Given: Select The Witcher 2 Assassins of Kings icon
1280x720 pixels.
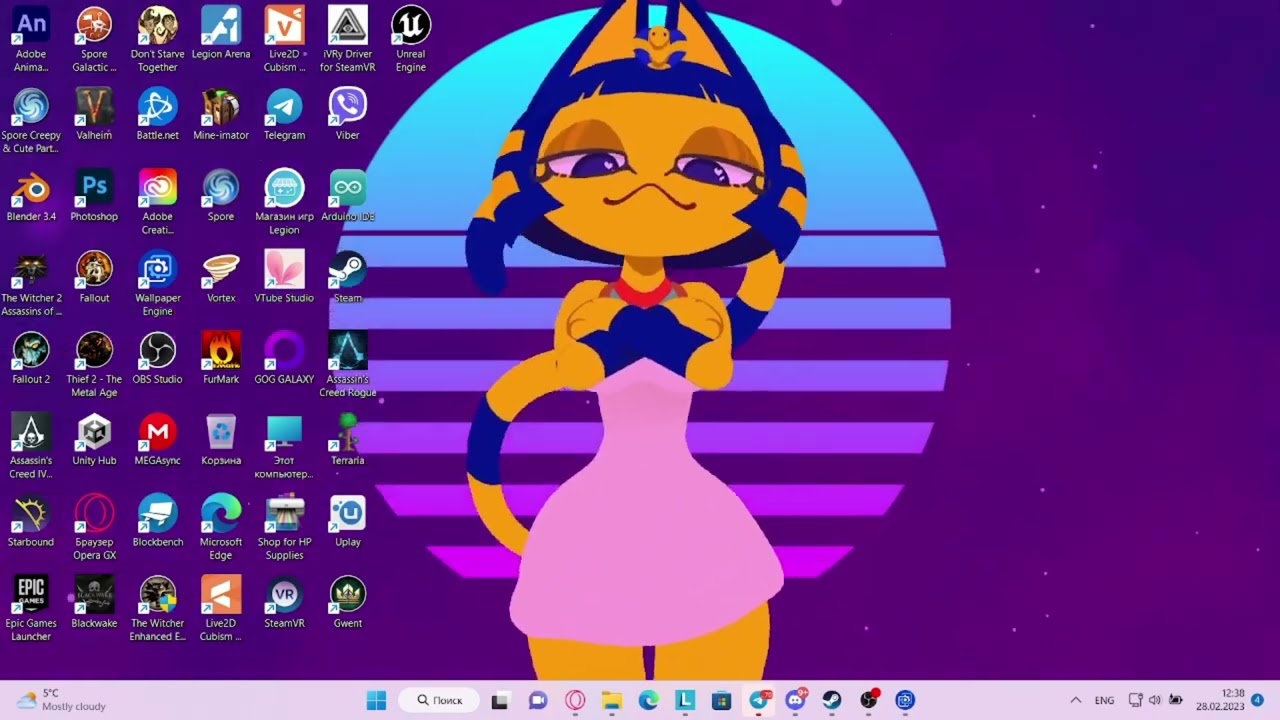Looking at the screenshot, I should click(31, 284).
